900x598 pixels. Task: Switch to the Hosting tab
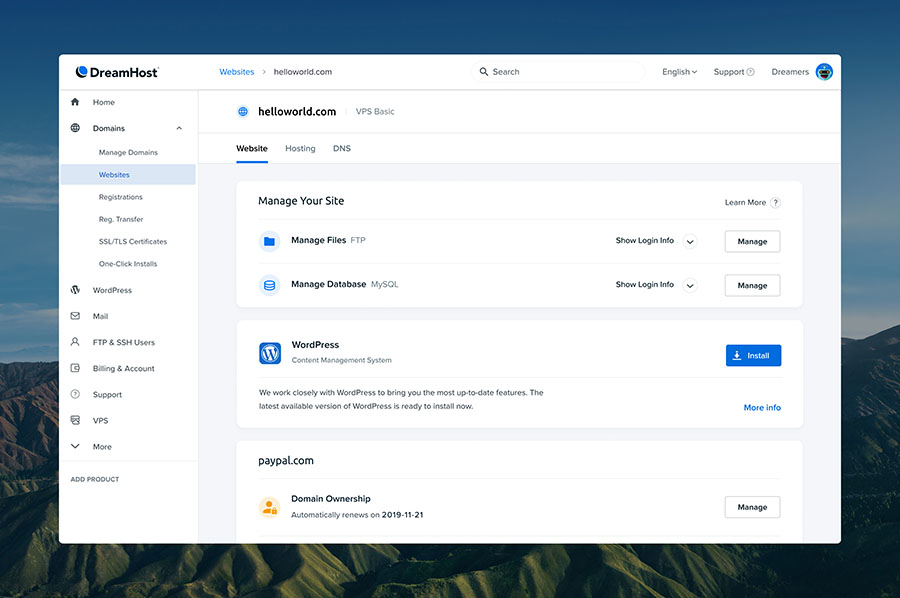[300, 148]
